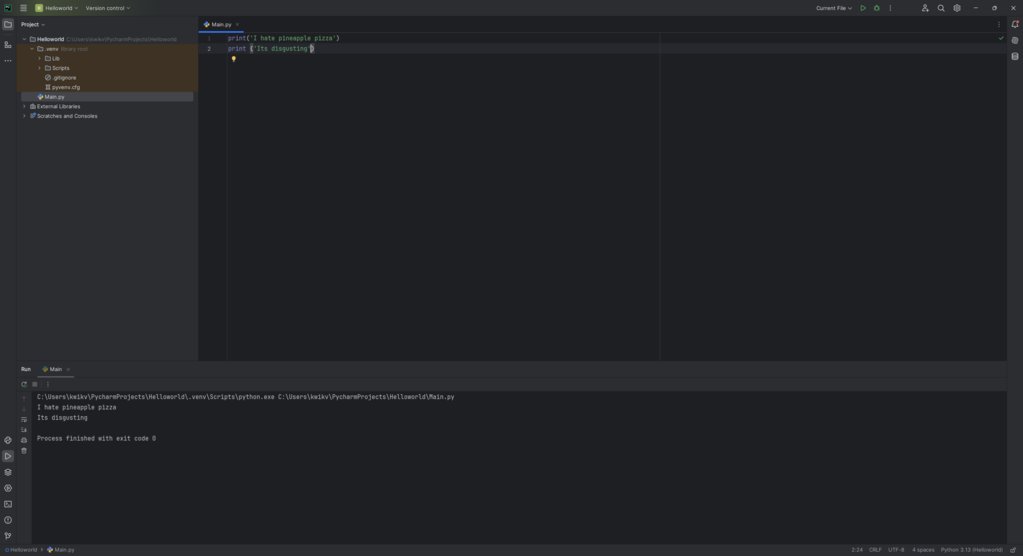Open the Current File run configuration dropdown
Screen dimensions: 1023x556
click(834, 8)
